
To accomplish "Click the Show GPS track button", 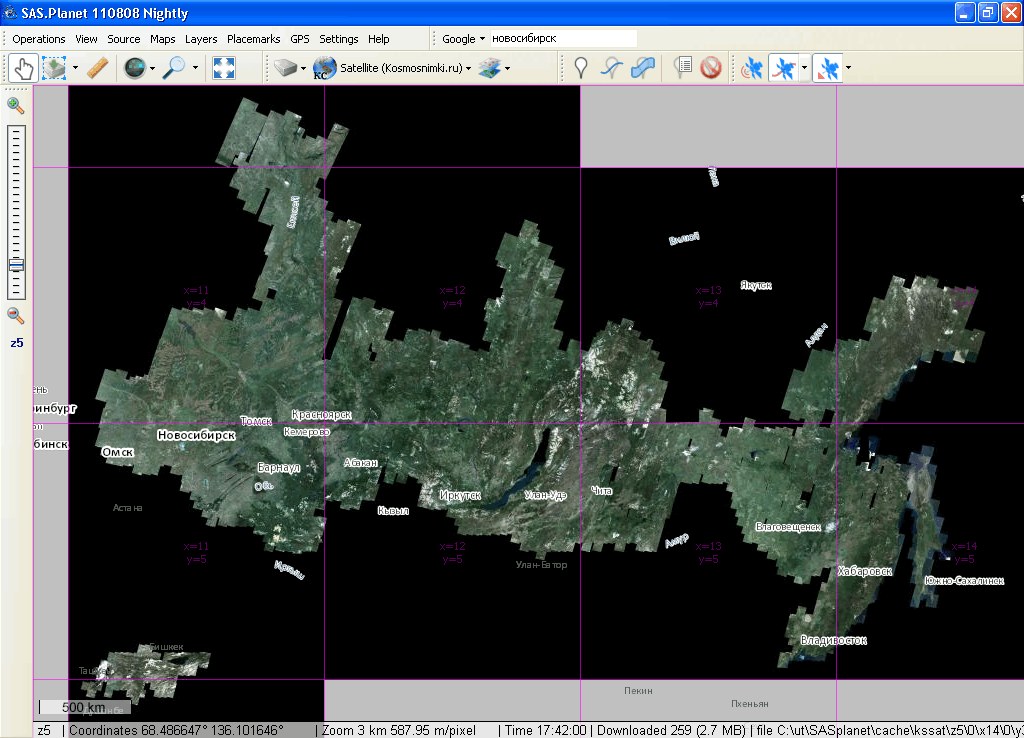I will coord(783,68).
